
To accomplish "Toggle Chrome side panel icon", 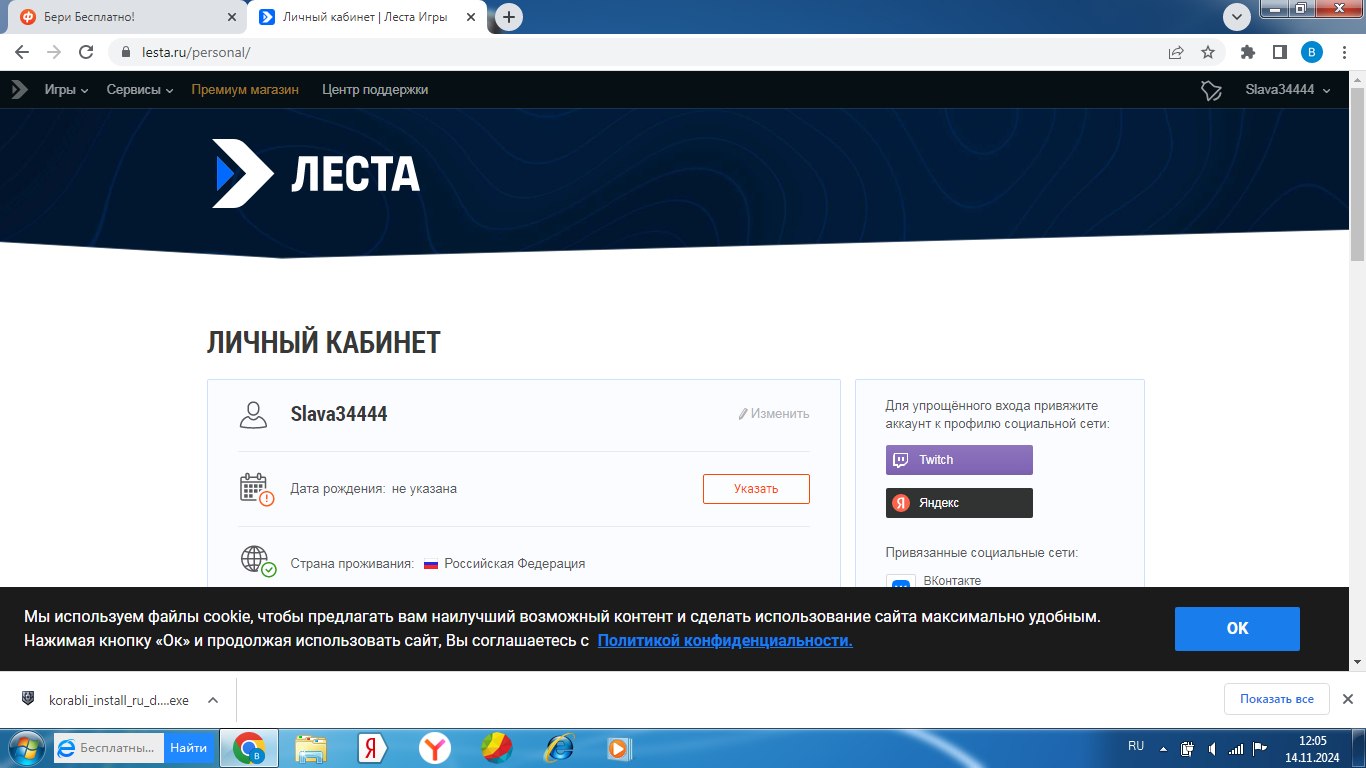I will coord(1279,52).
